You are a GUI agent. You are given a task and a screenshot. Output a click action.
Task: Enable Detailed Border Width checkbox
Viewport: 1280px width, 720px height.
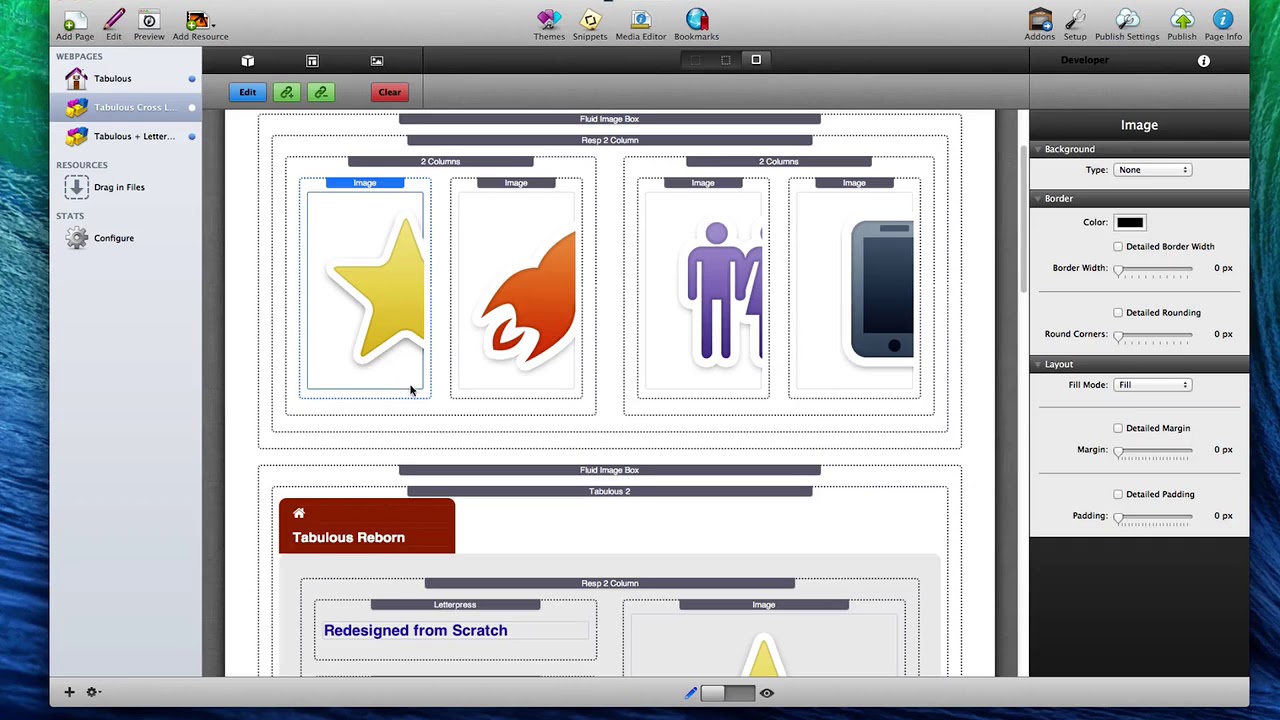(x=1118, y=246)
